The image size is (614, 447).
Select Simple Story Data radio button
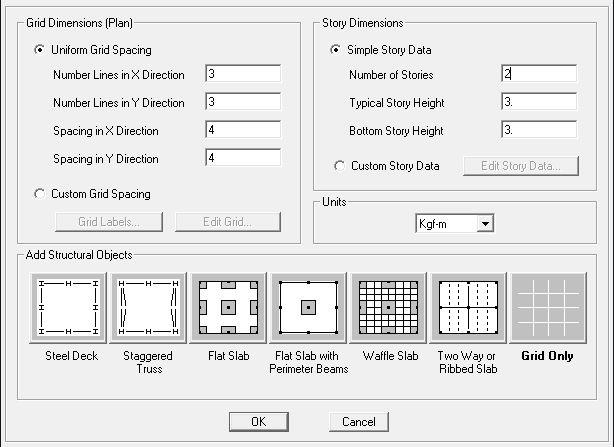(335, 50)
